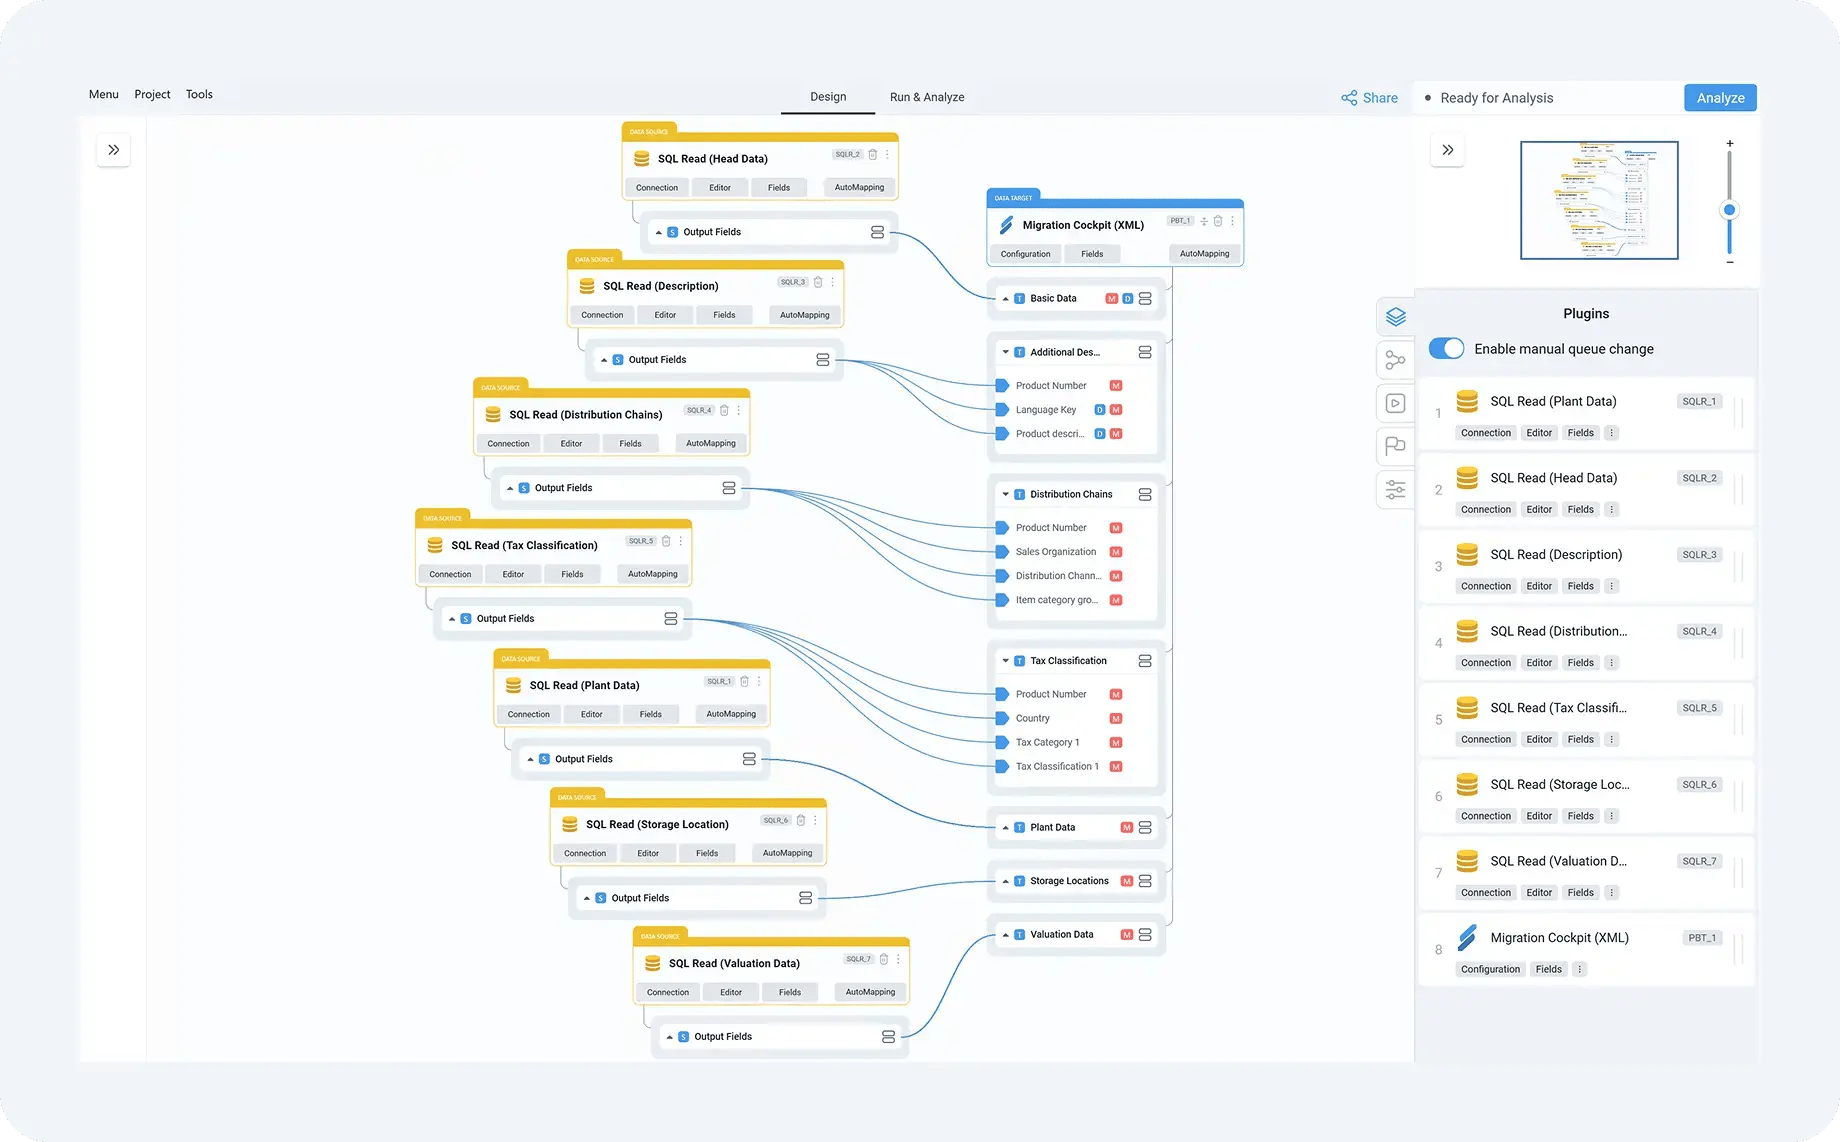1840x1142 pixels.
Task: Open the Tools menu
Action: [198, 93]
